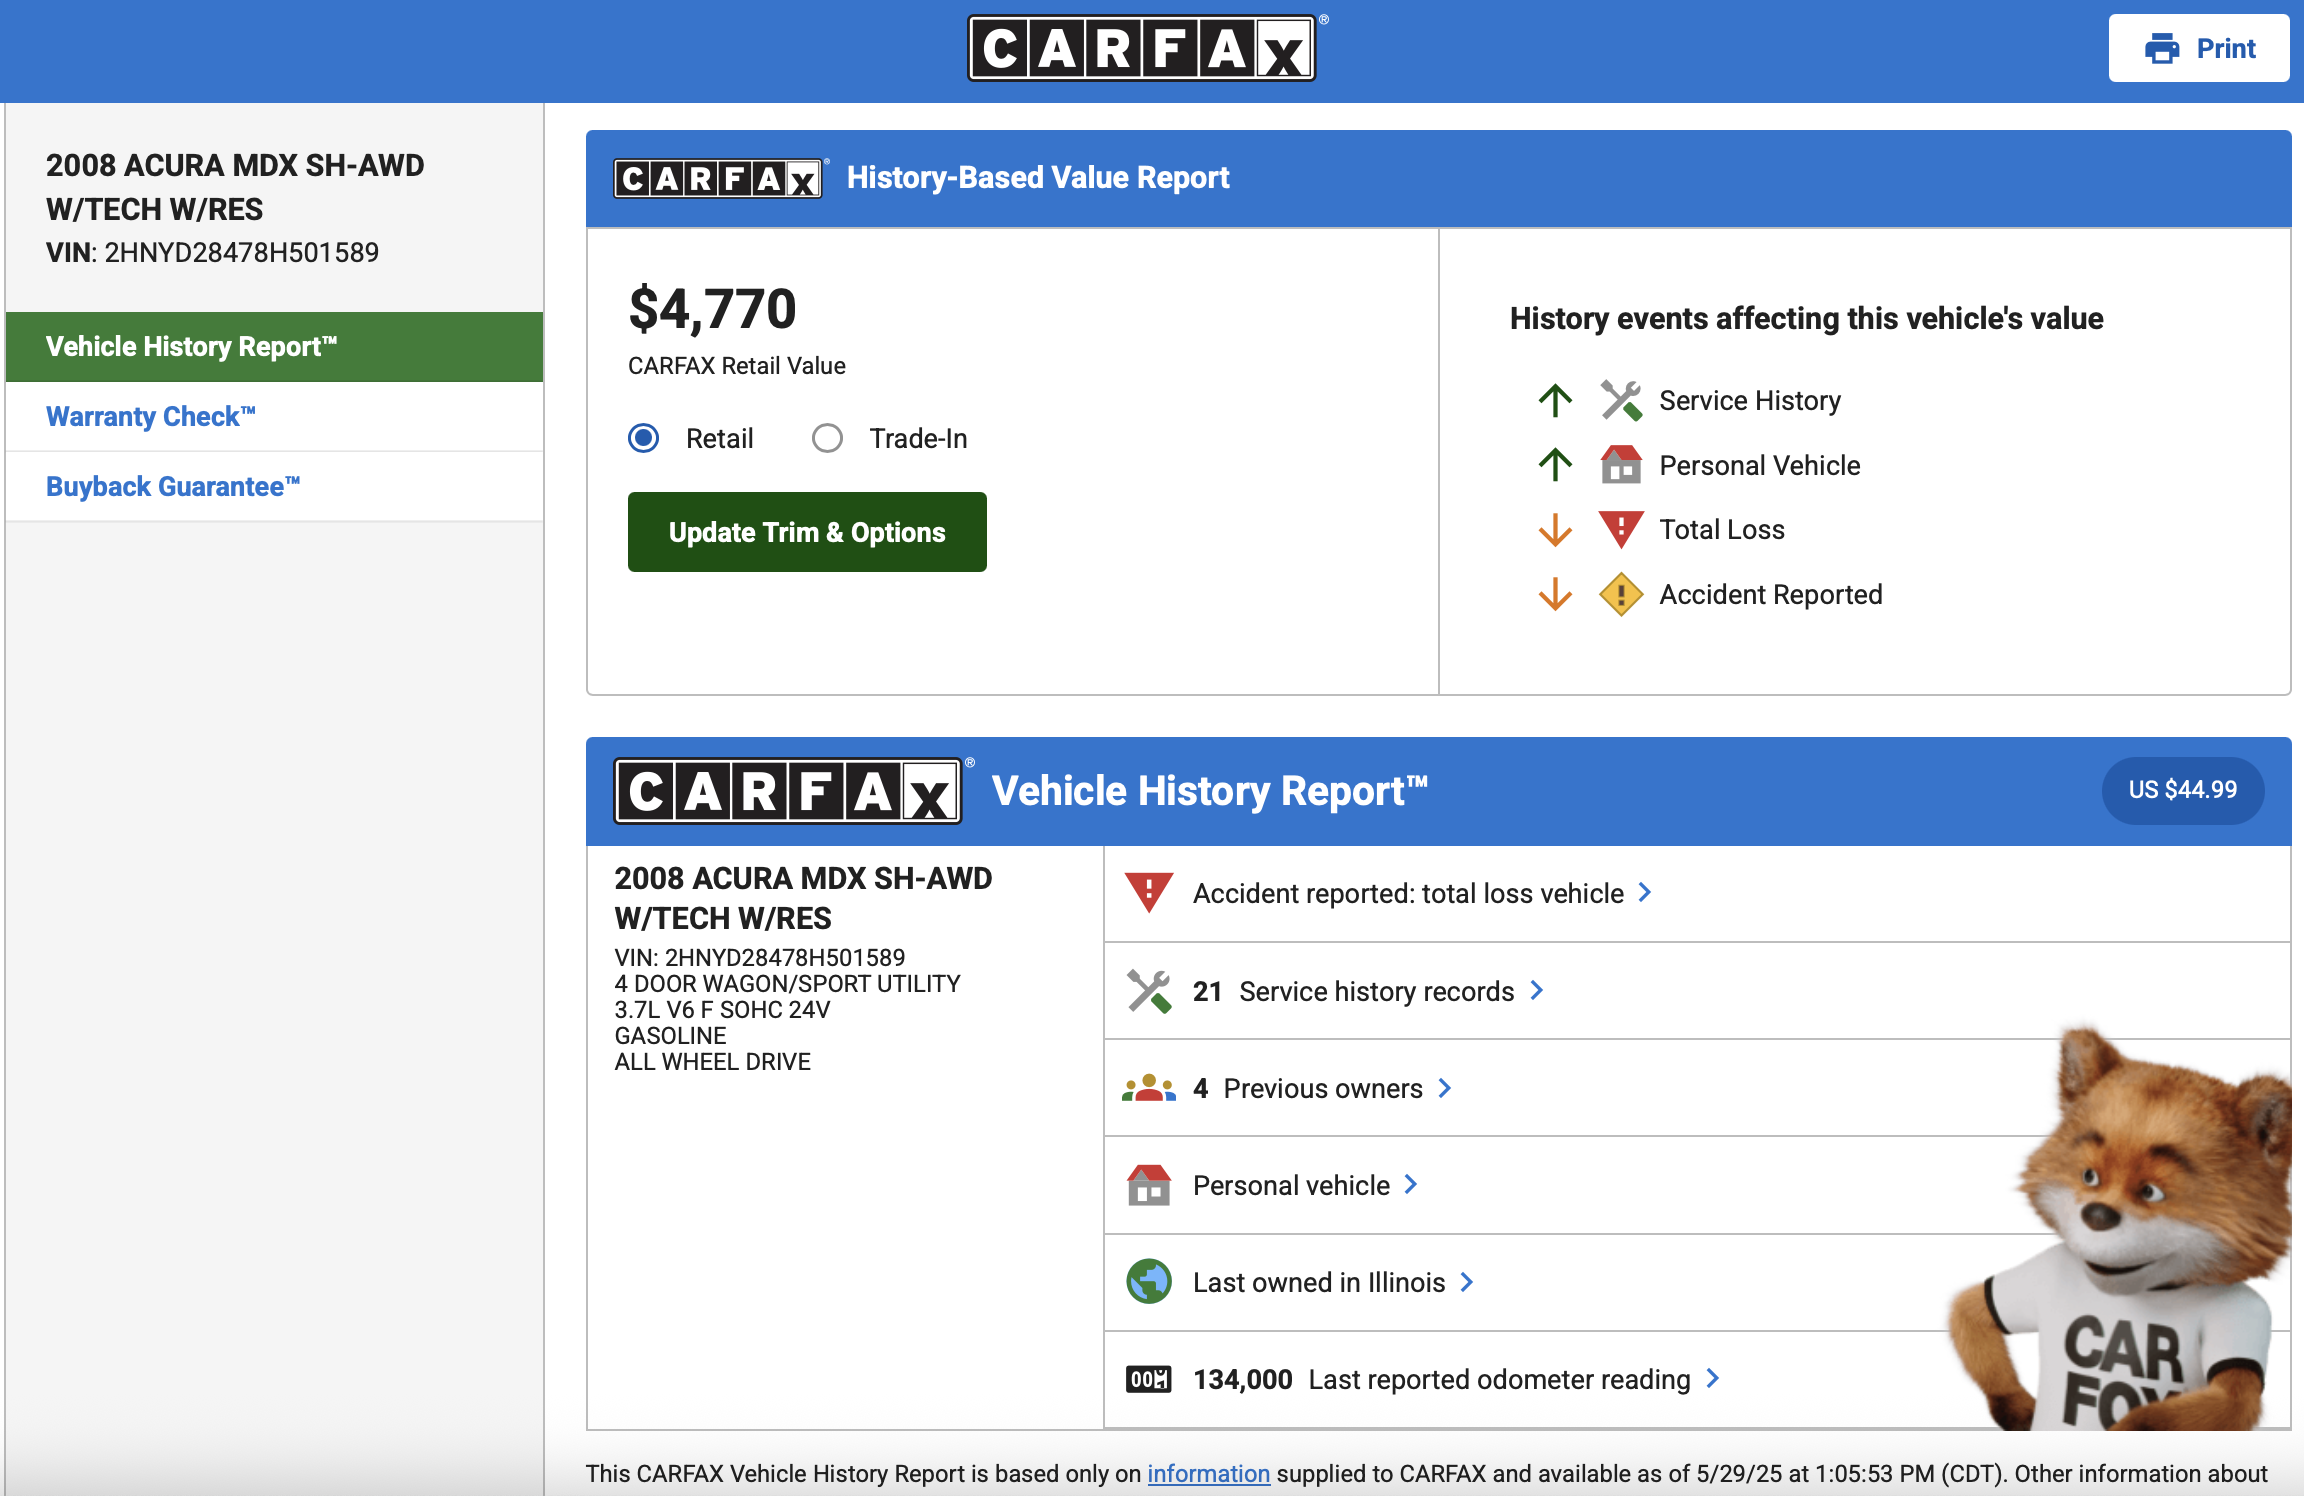Open the Buyback Guarantee sidebar tab

[275, 487]
